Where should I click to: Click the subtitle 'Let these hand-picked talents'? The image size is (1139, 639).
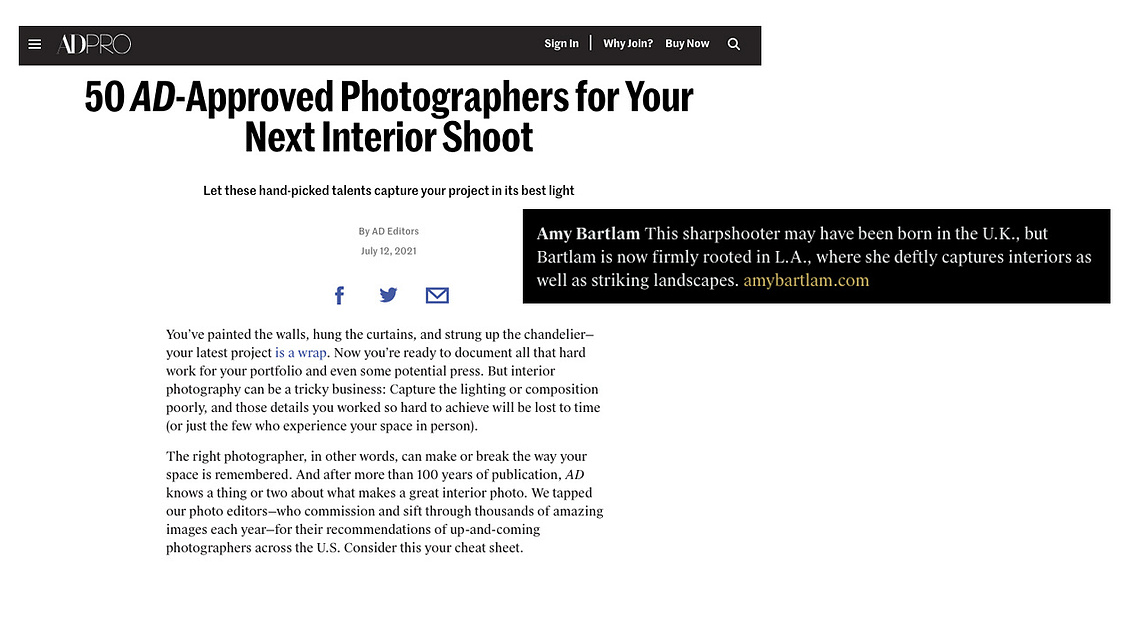[389, 190]
